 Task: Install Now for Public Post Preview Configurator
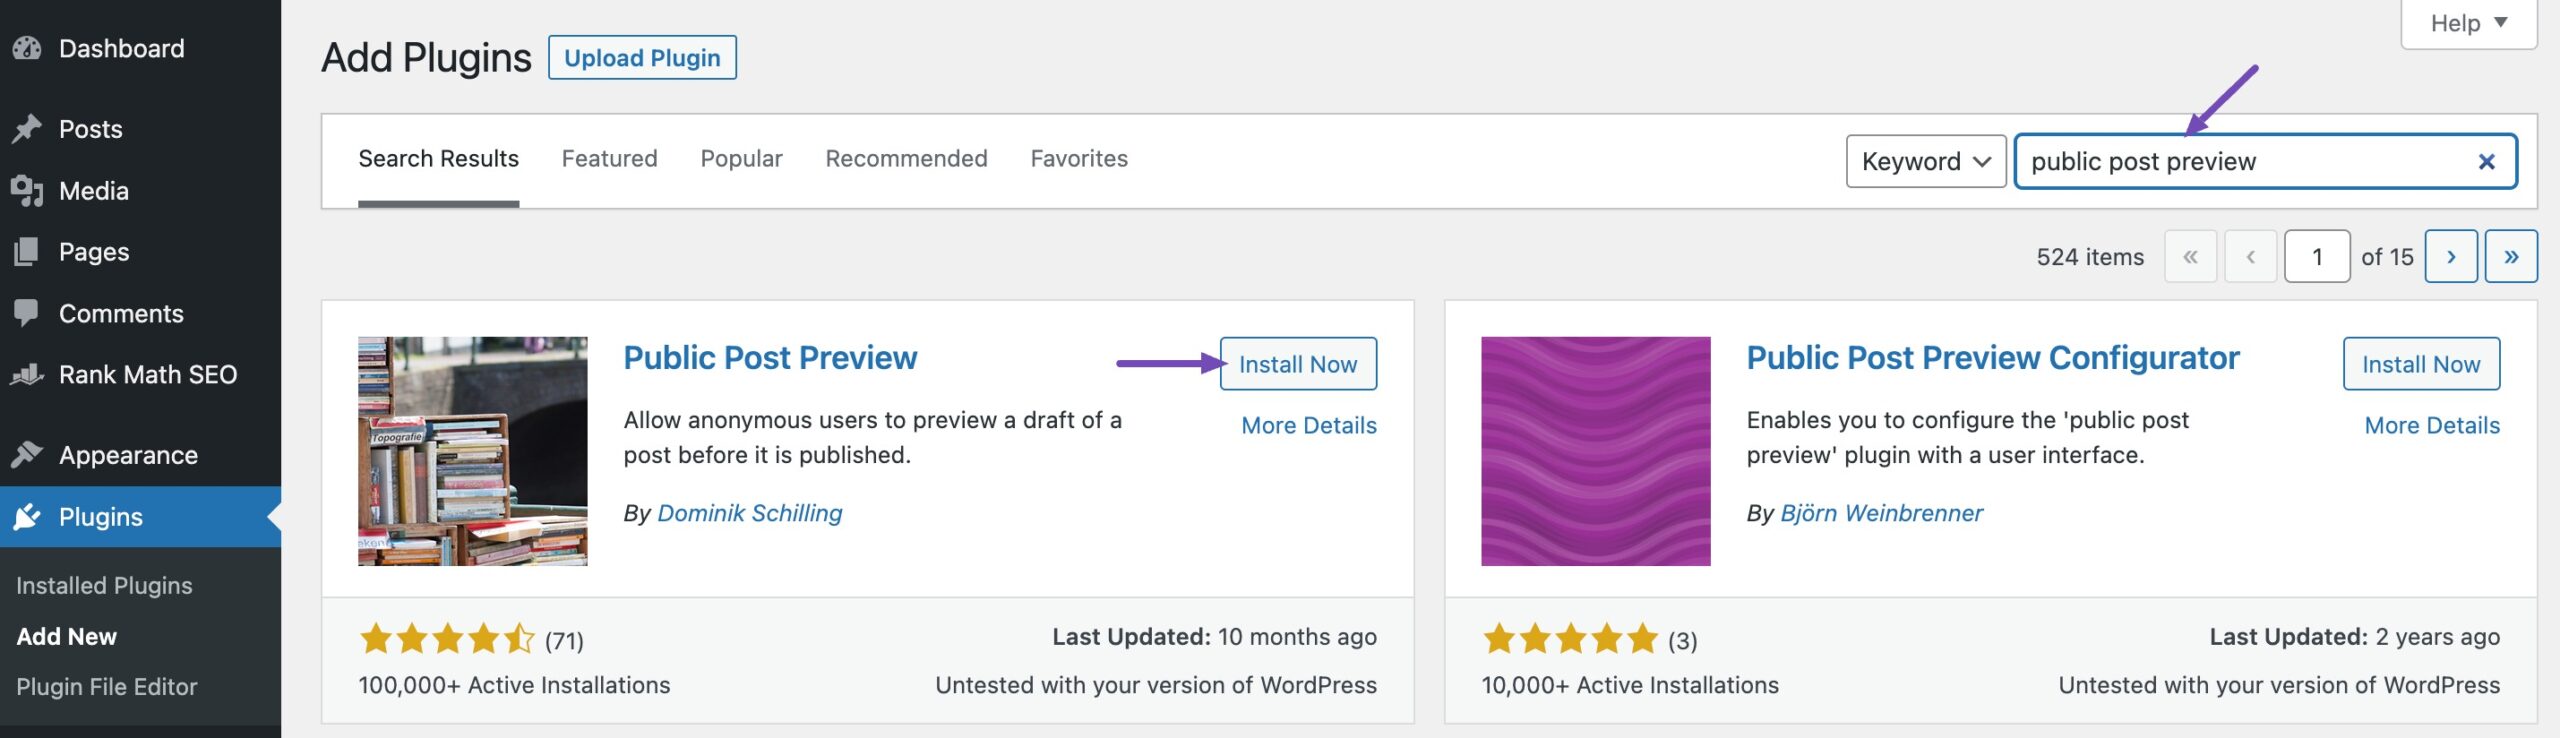coord(2421,364)
